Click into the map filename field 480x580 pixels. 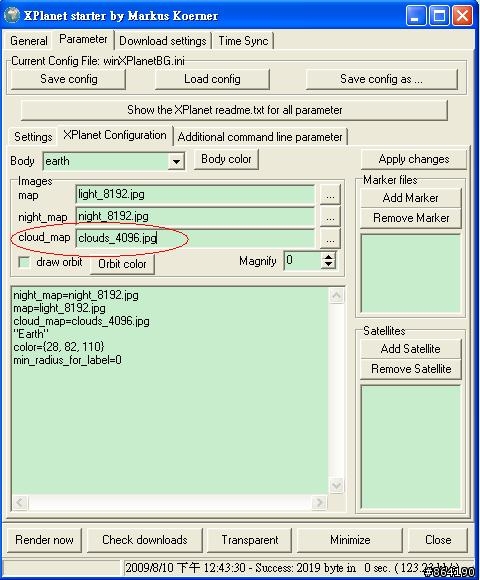click(195, 194)
